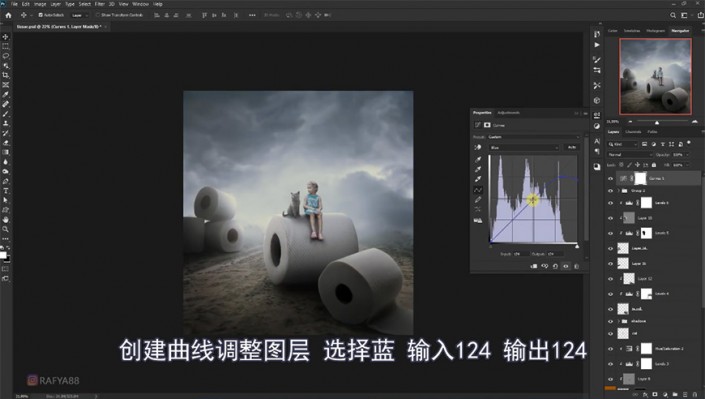The height and width of the screenshot is (399, 705).
Task: Select the Clone Stamp tool
Action: tap(5, 123)
